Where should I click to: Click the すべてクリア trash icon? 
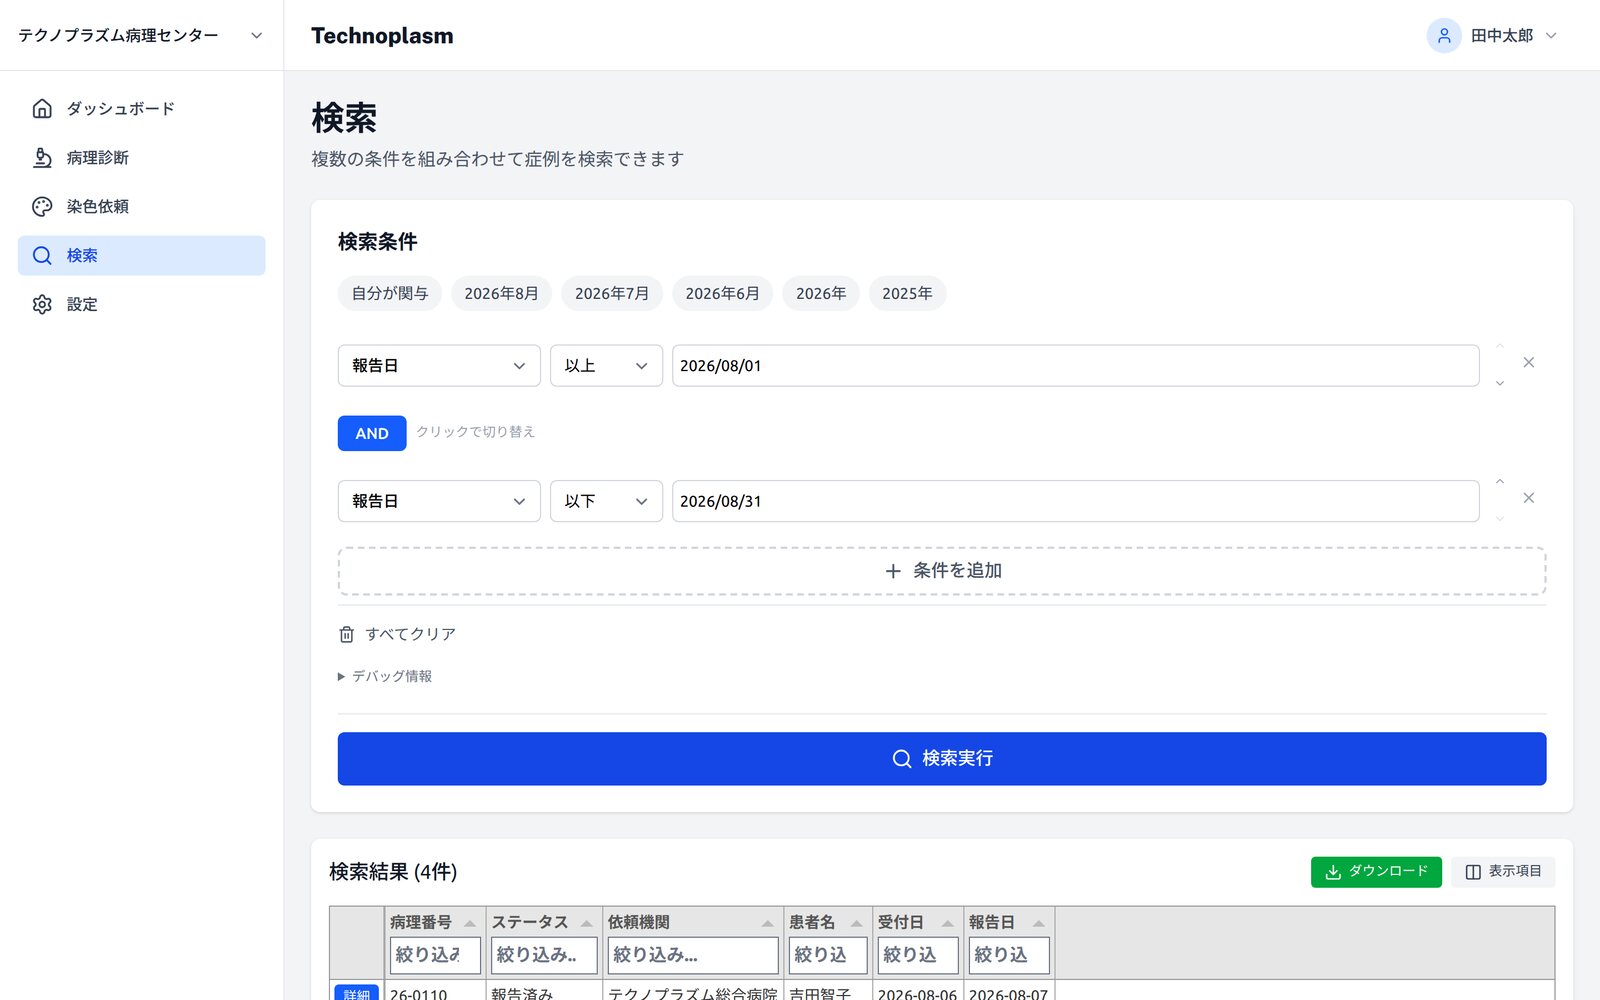[346, 634]
